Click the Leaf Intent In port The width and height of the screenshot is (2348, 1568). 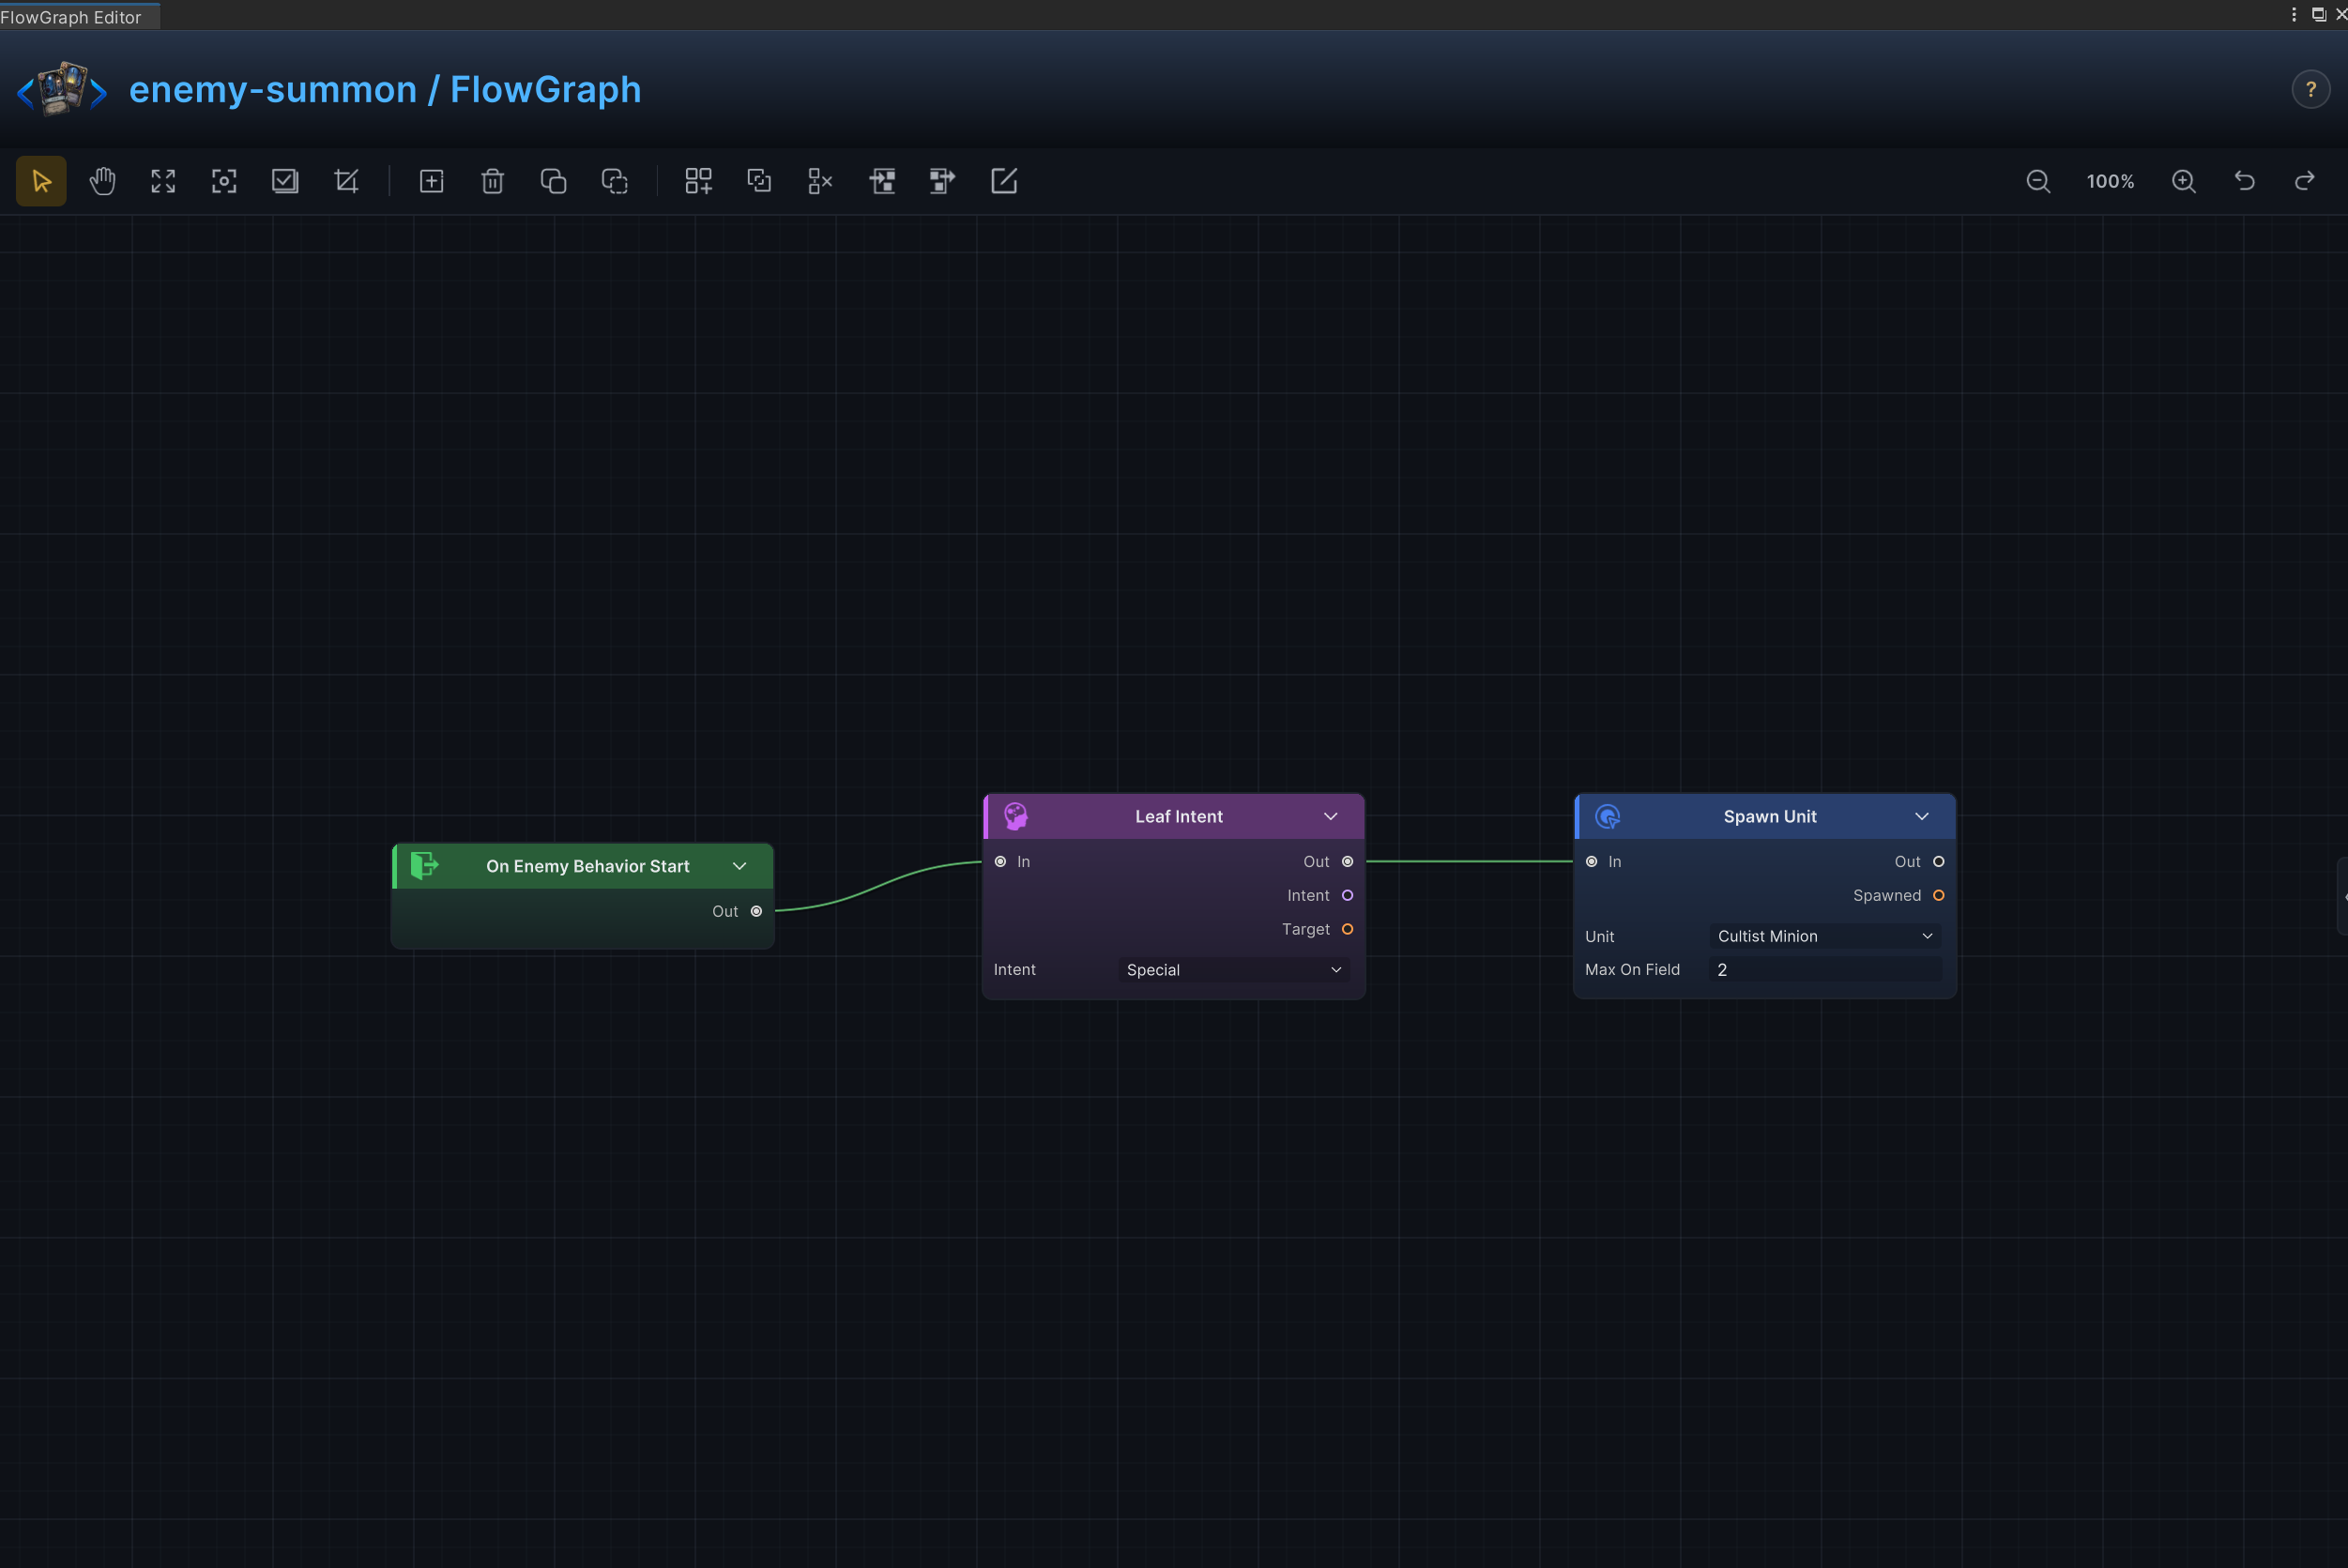1000,861
